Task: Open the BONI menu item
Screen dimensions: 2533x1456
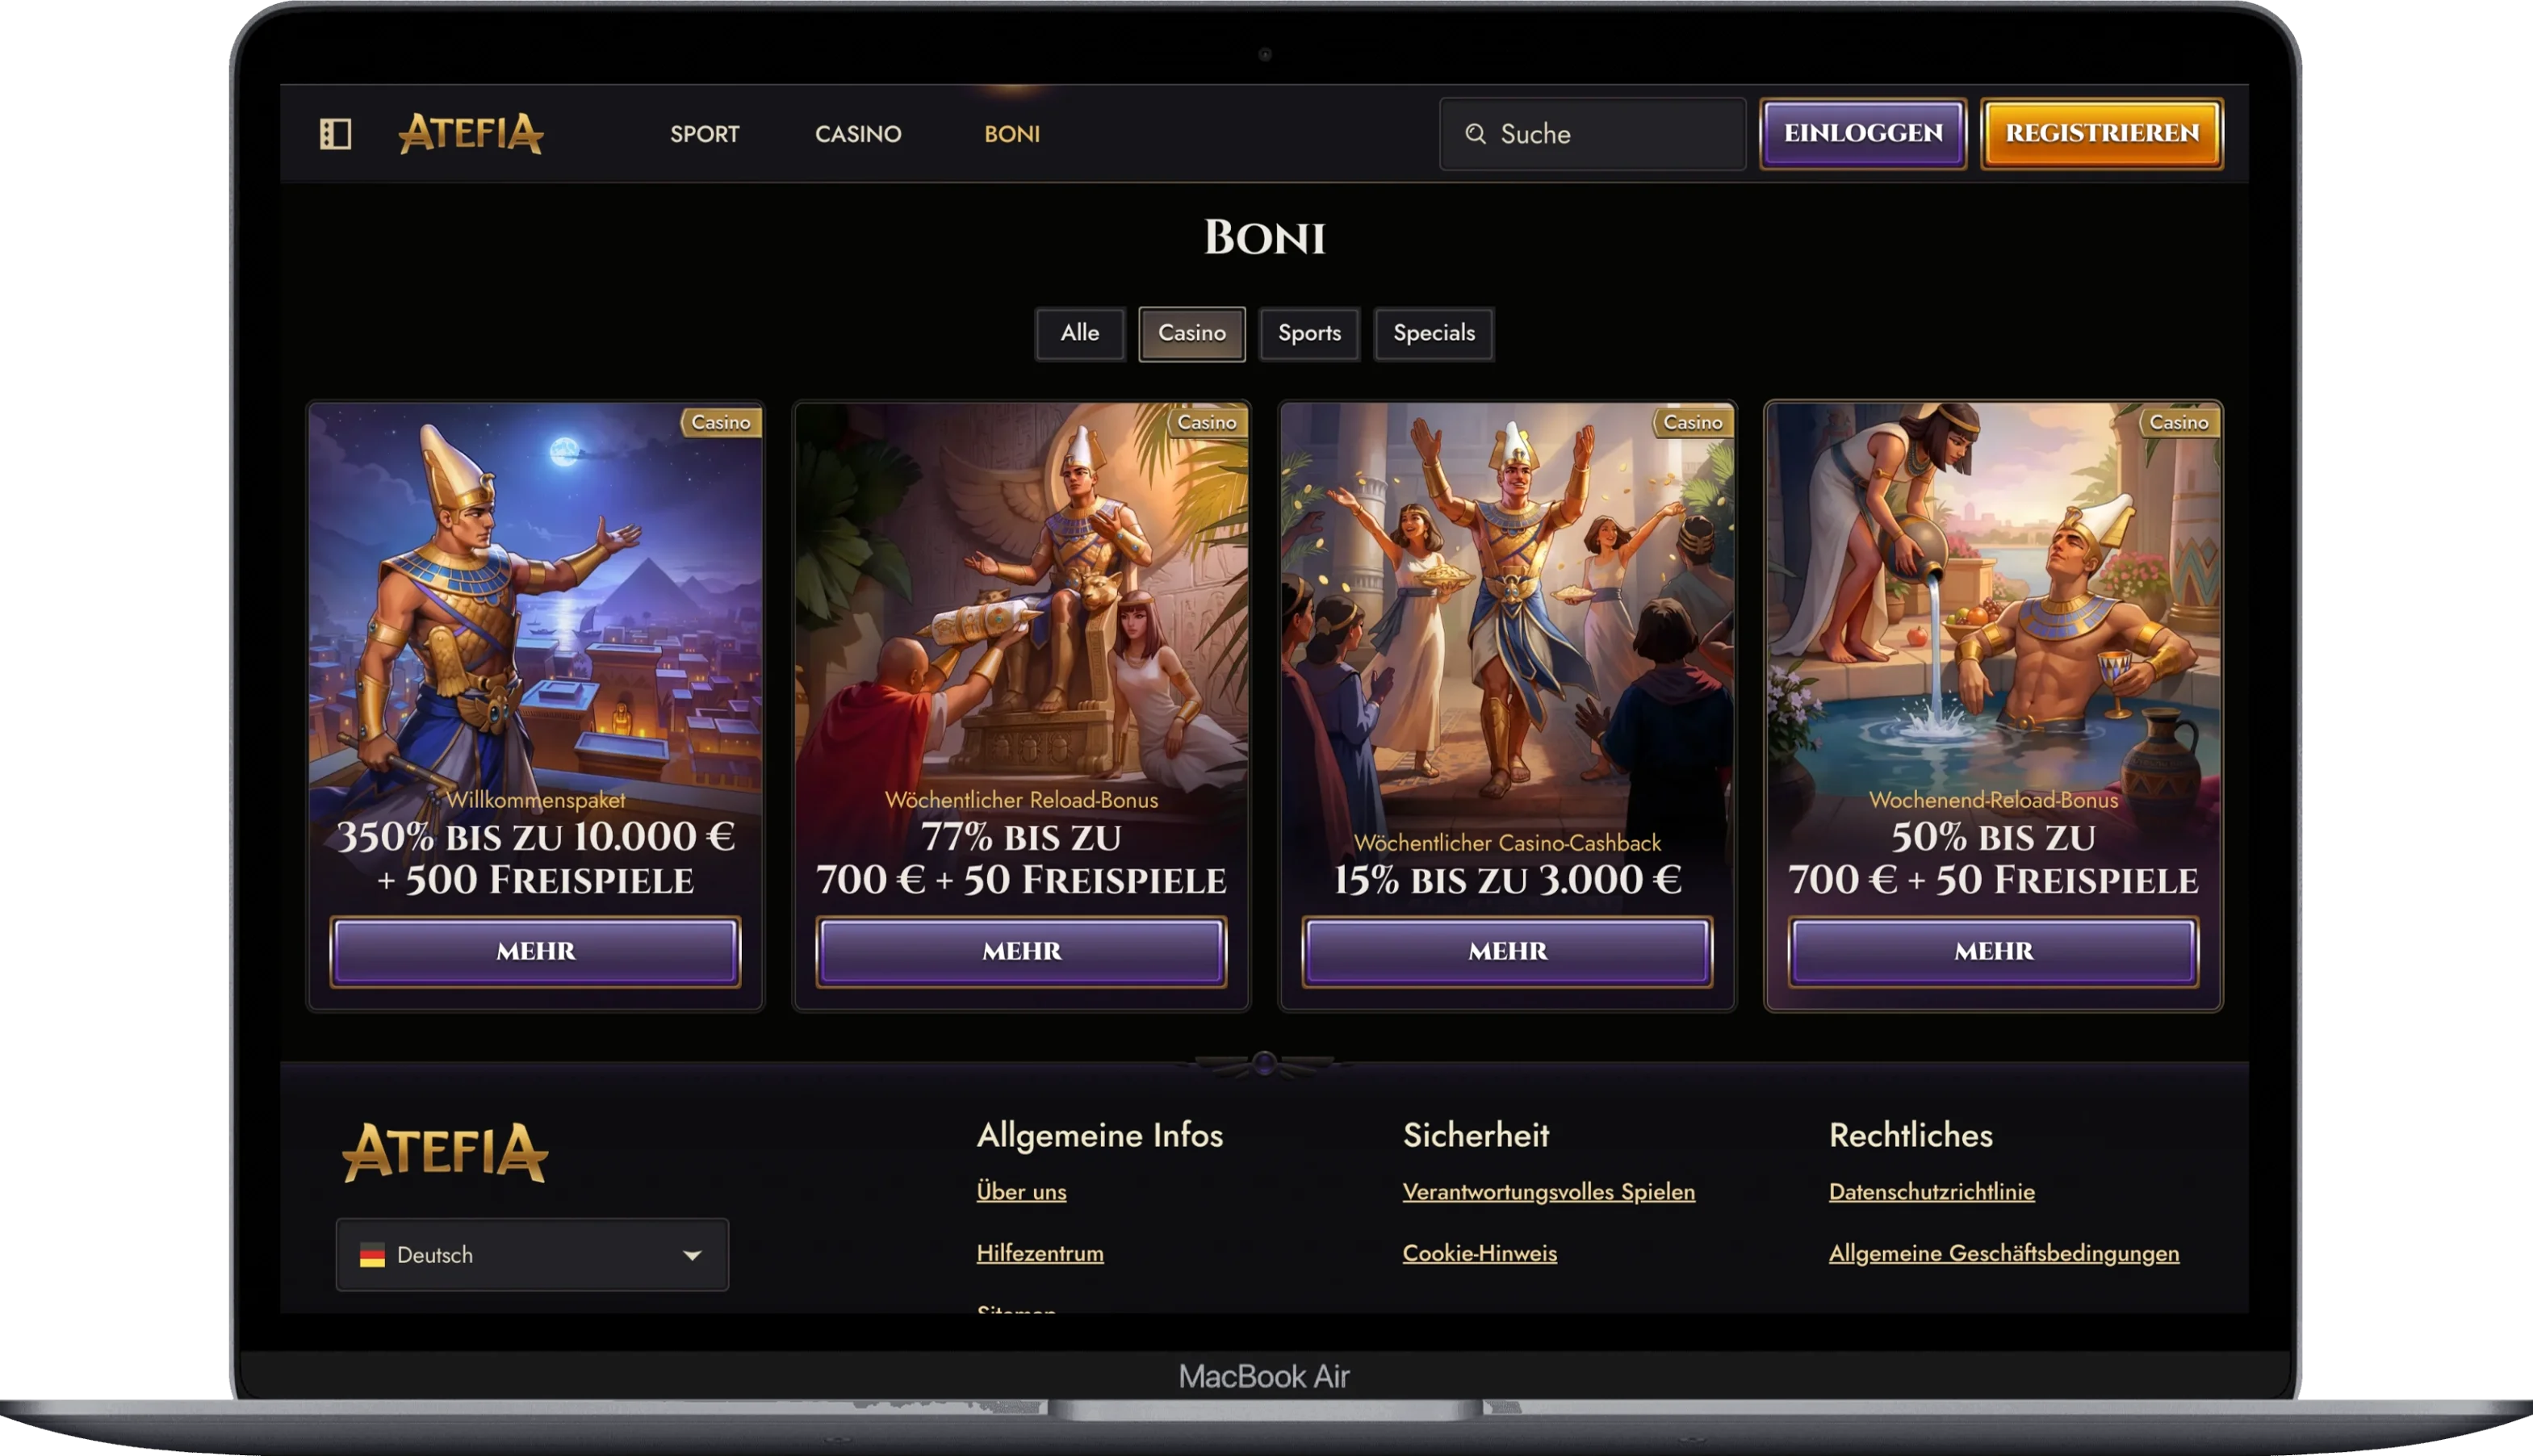Action: click(x=1012, y=134)
